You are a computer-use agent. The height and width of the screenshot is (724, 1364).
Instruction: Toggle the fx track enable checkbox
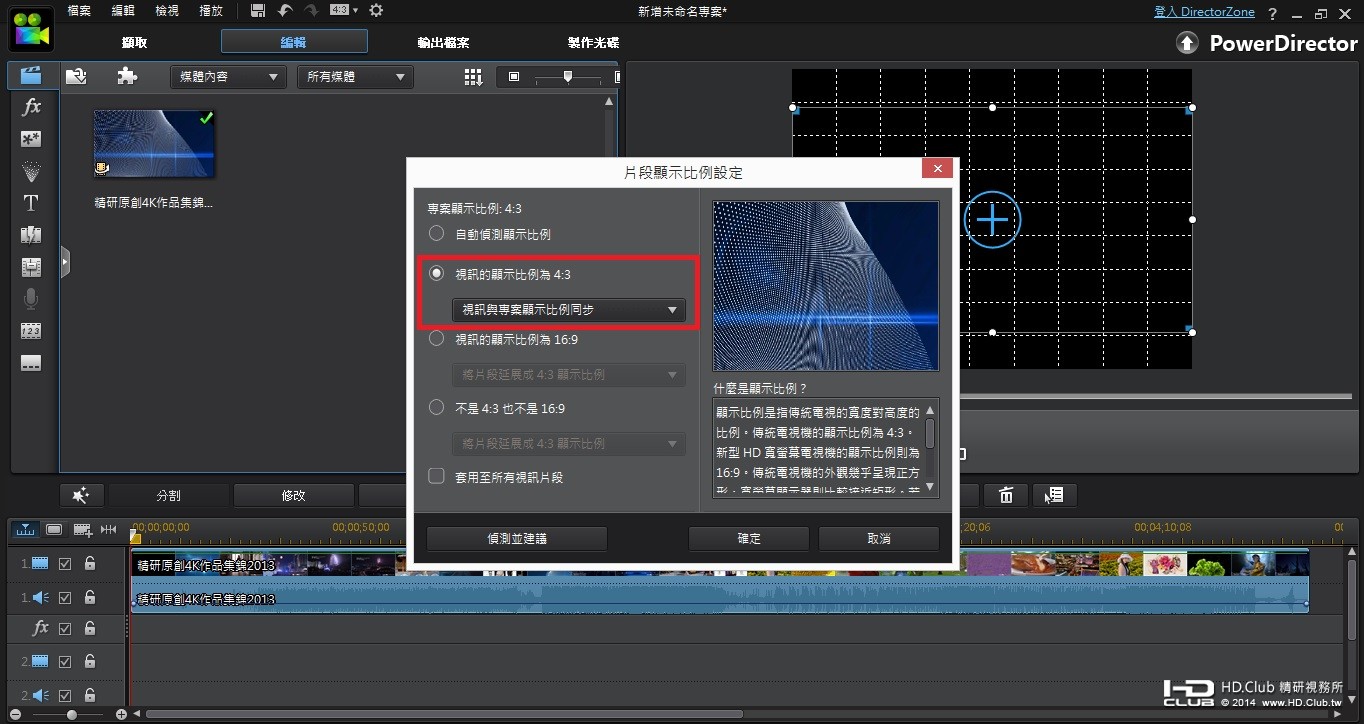click(x=65, y=629)
